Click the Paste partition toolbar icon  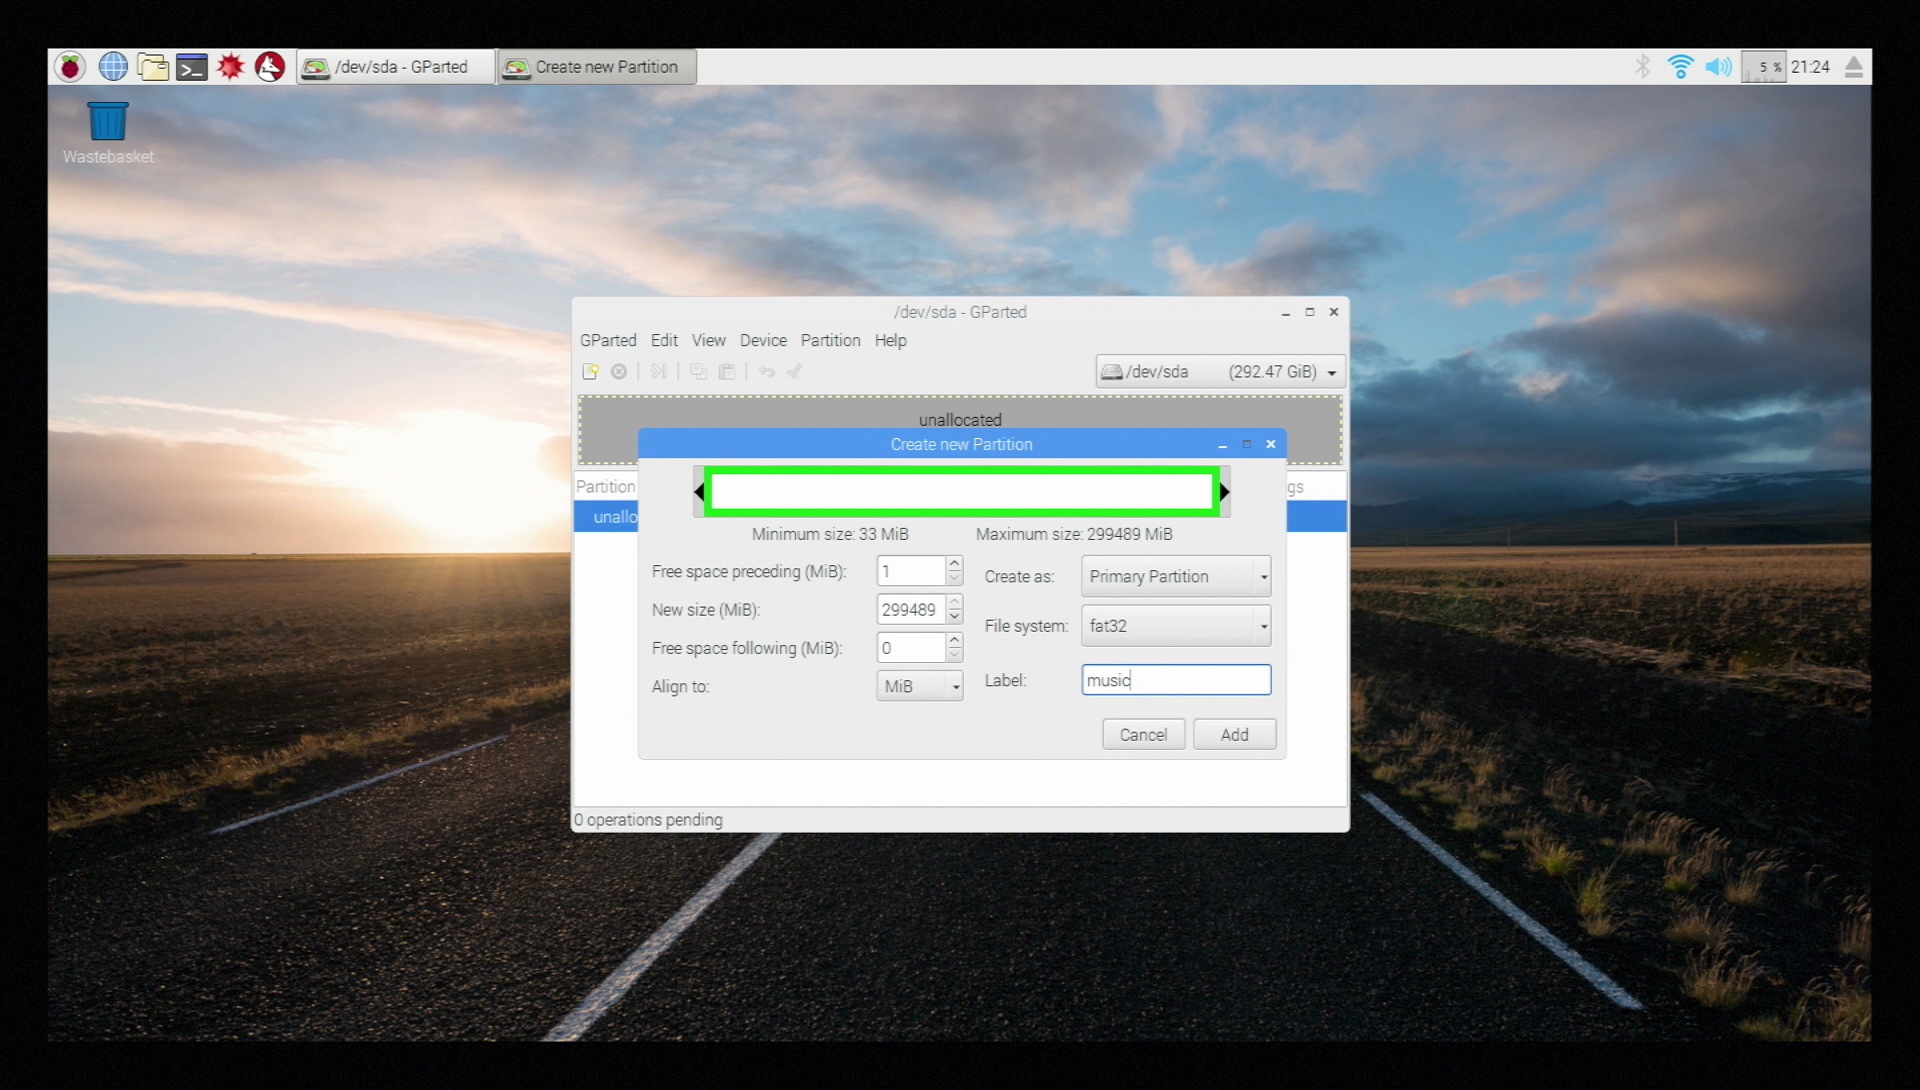(727, 372)
